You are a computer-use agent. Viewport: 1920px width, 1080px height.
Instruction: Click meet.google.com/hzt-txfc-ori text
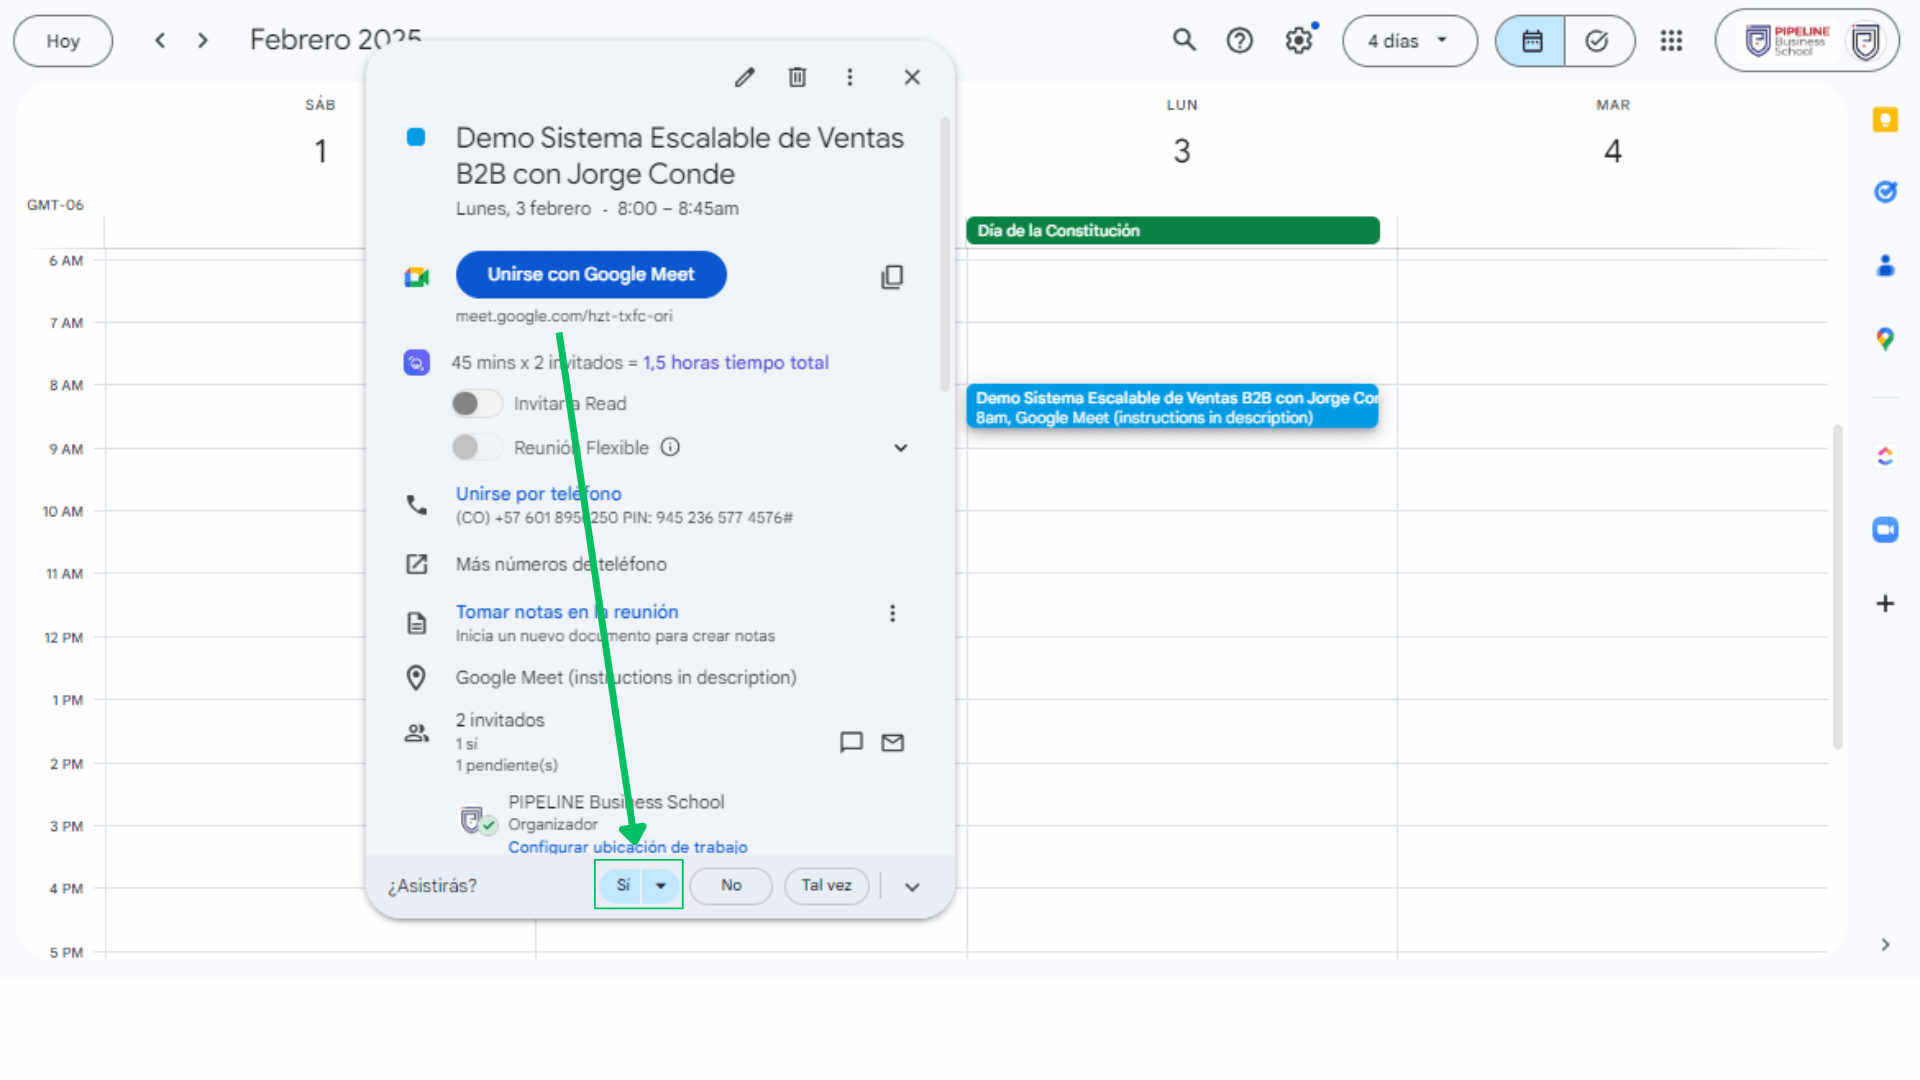point(564,316)
